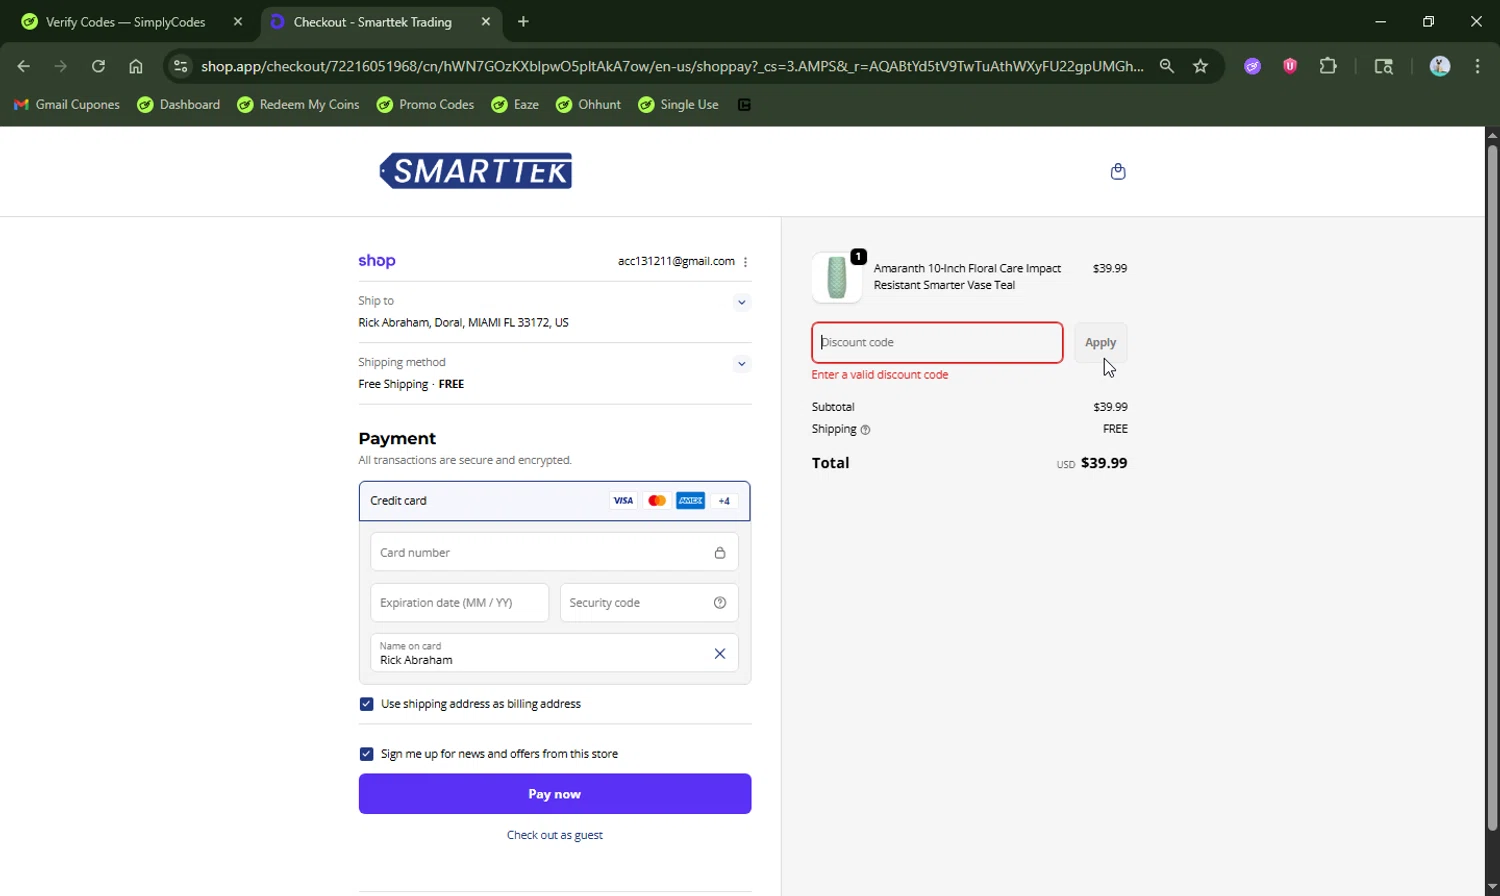This screenshot has height=896, width=1500.
Task: Open Promo Codes bookmark
Action: [x=425, y=105]
